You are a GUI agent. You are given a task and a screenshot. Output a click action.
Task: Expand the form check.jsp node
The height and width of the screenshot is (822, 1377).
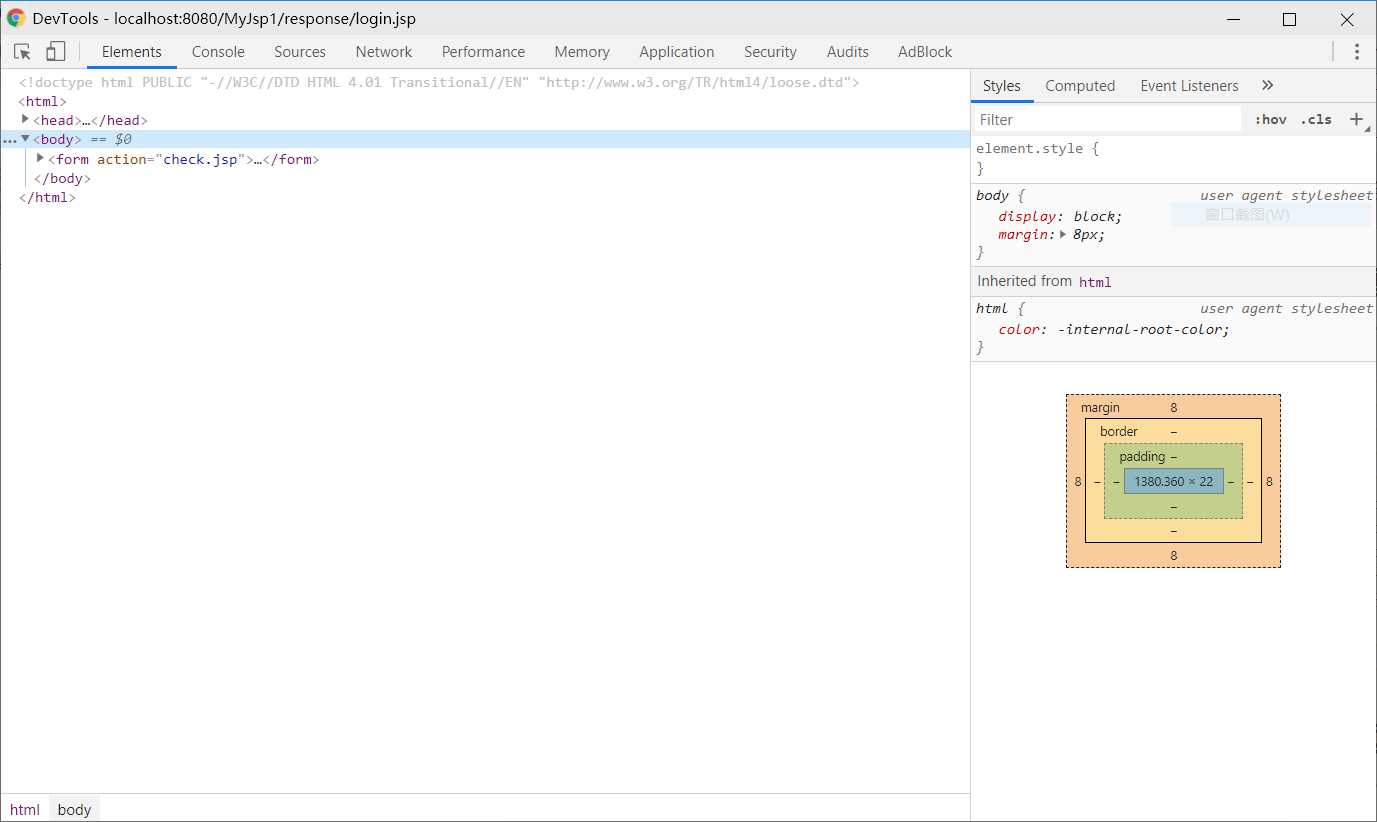click(41, 158)
